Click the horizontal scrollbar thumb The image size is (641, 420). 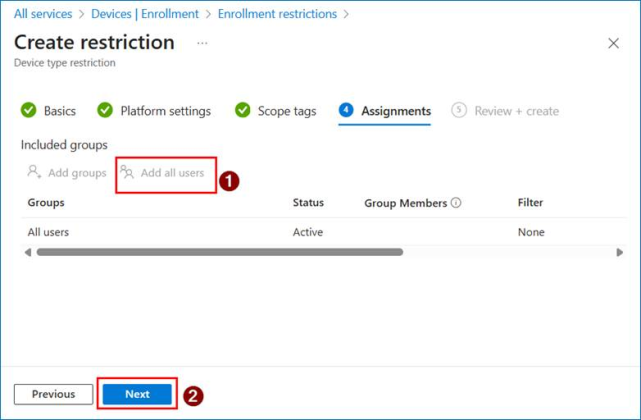[220, 252]
